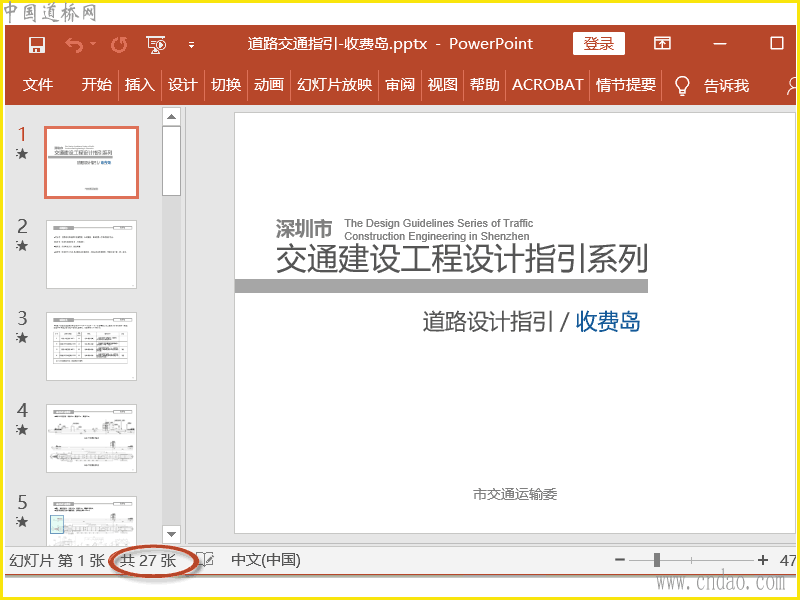Click the spell check book icon
Screen dimensions: 800x600
point(206,560)
